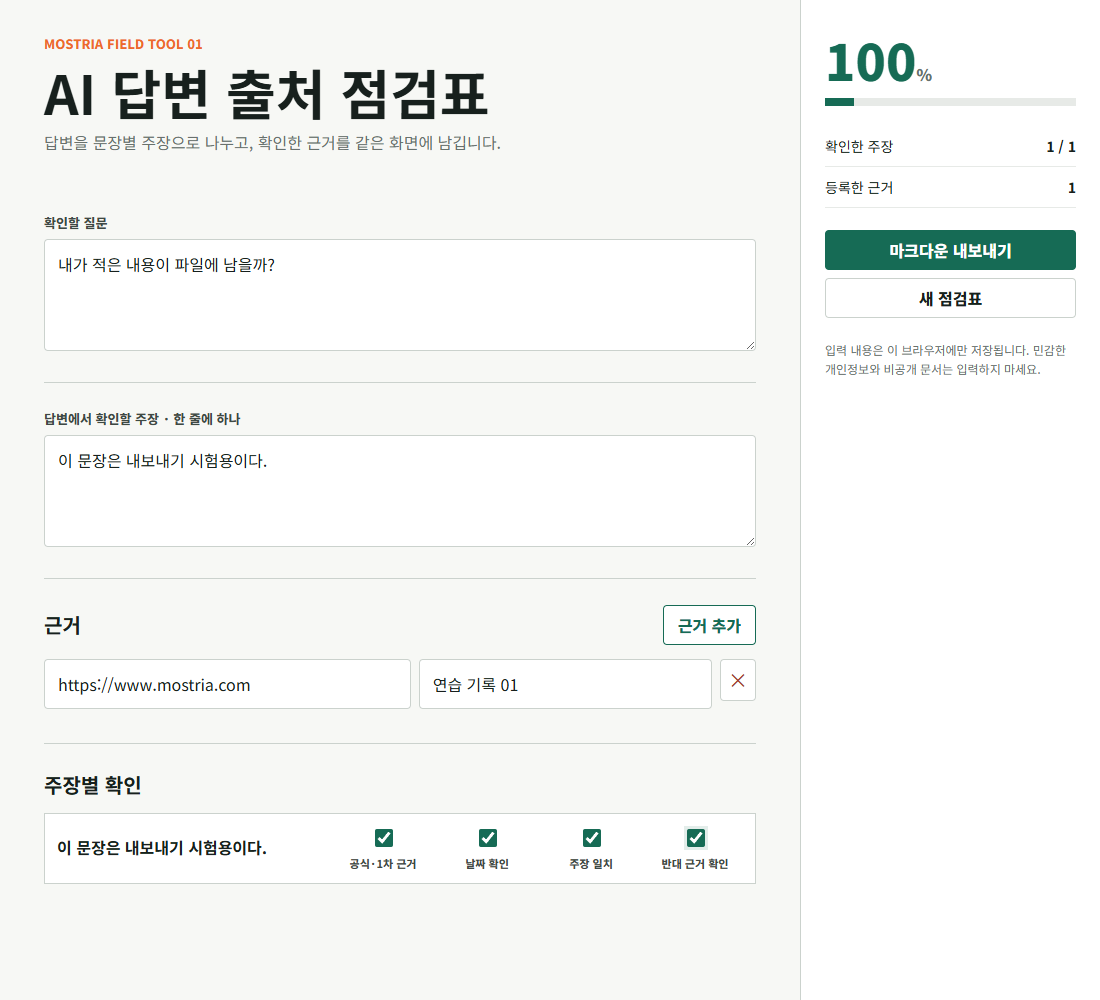Click the 마크다운 내보내기 button
The width and height of the screenshot is (1100, 1000).
click(x=950, y=250)
